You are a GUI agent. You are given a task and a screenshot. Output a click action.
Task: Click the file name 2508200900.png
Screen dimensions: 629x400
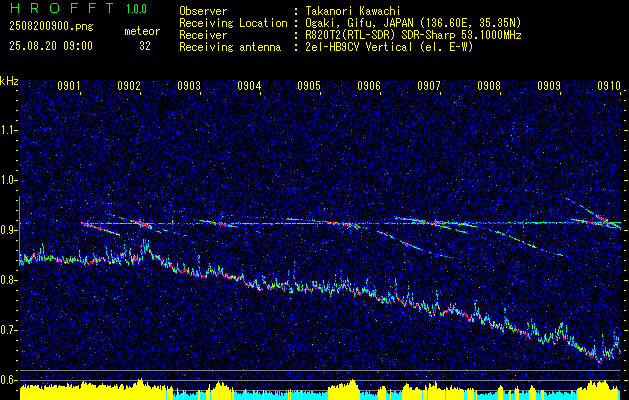click(51, 27)
